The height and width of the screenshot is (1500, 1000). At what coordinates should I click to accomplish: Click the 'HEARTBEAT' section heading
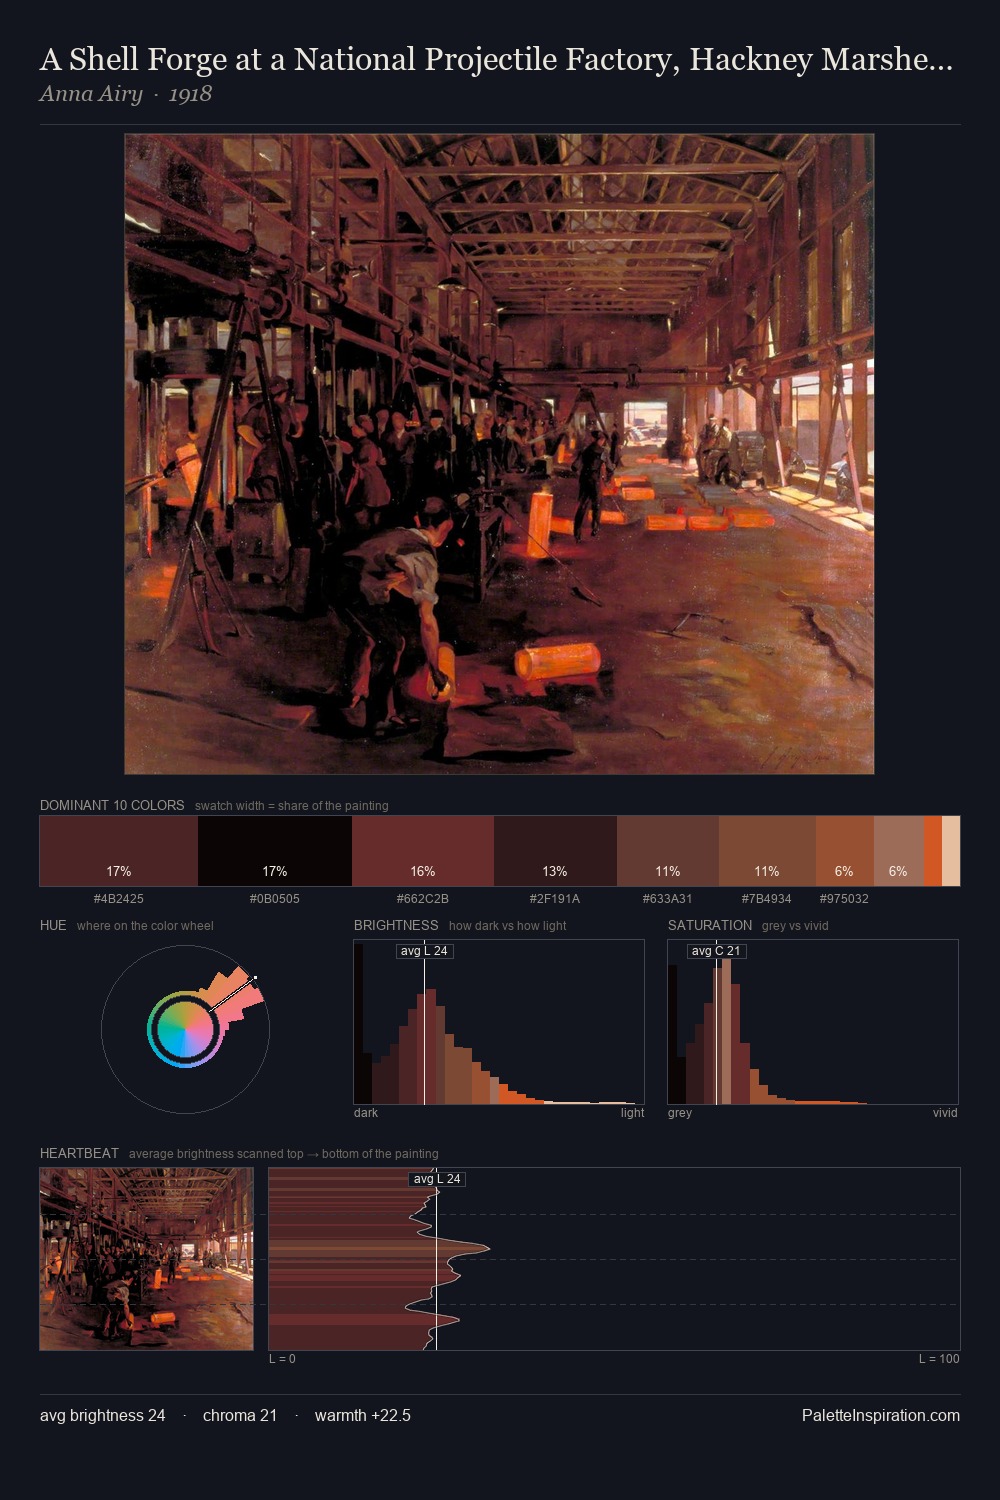coord(79,1153)
